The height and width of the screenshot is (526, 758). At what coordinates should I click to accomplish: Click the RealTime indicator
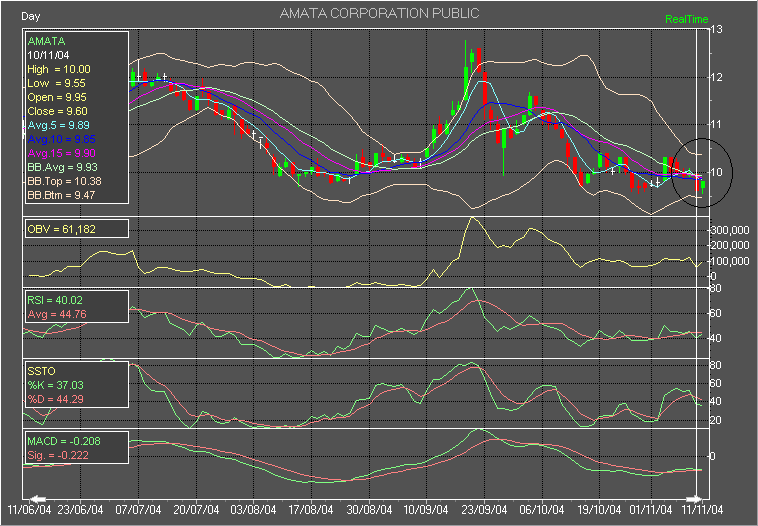[686, 19]
